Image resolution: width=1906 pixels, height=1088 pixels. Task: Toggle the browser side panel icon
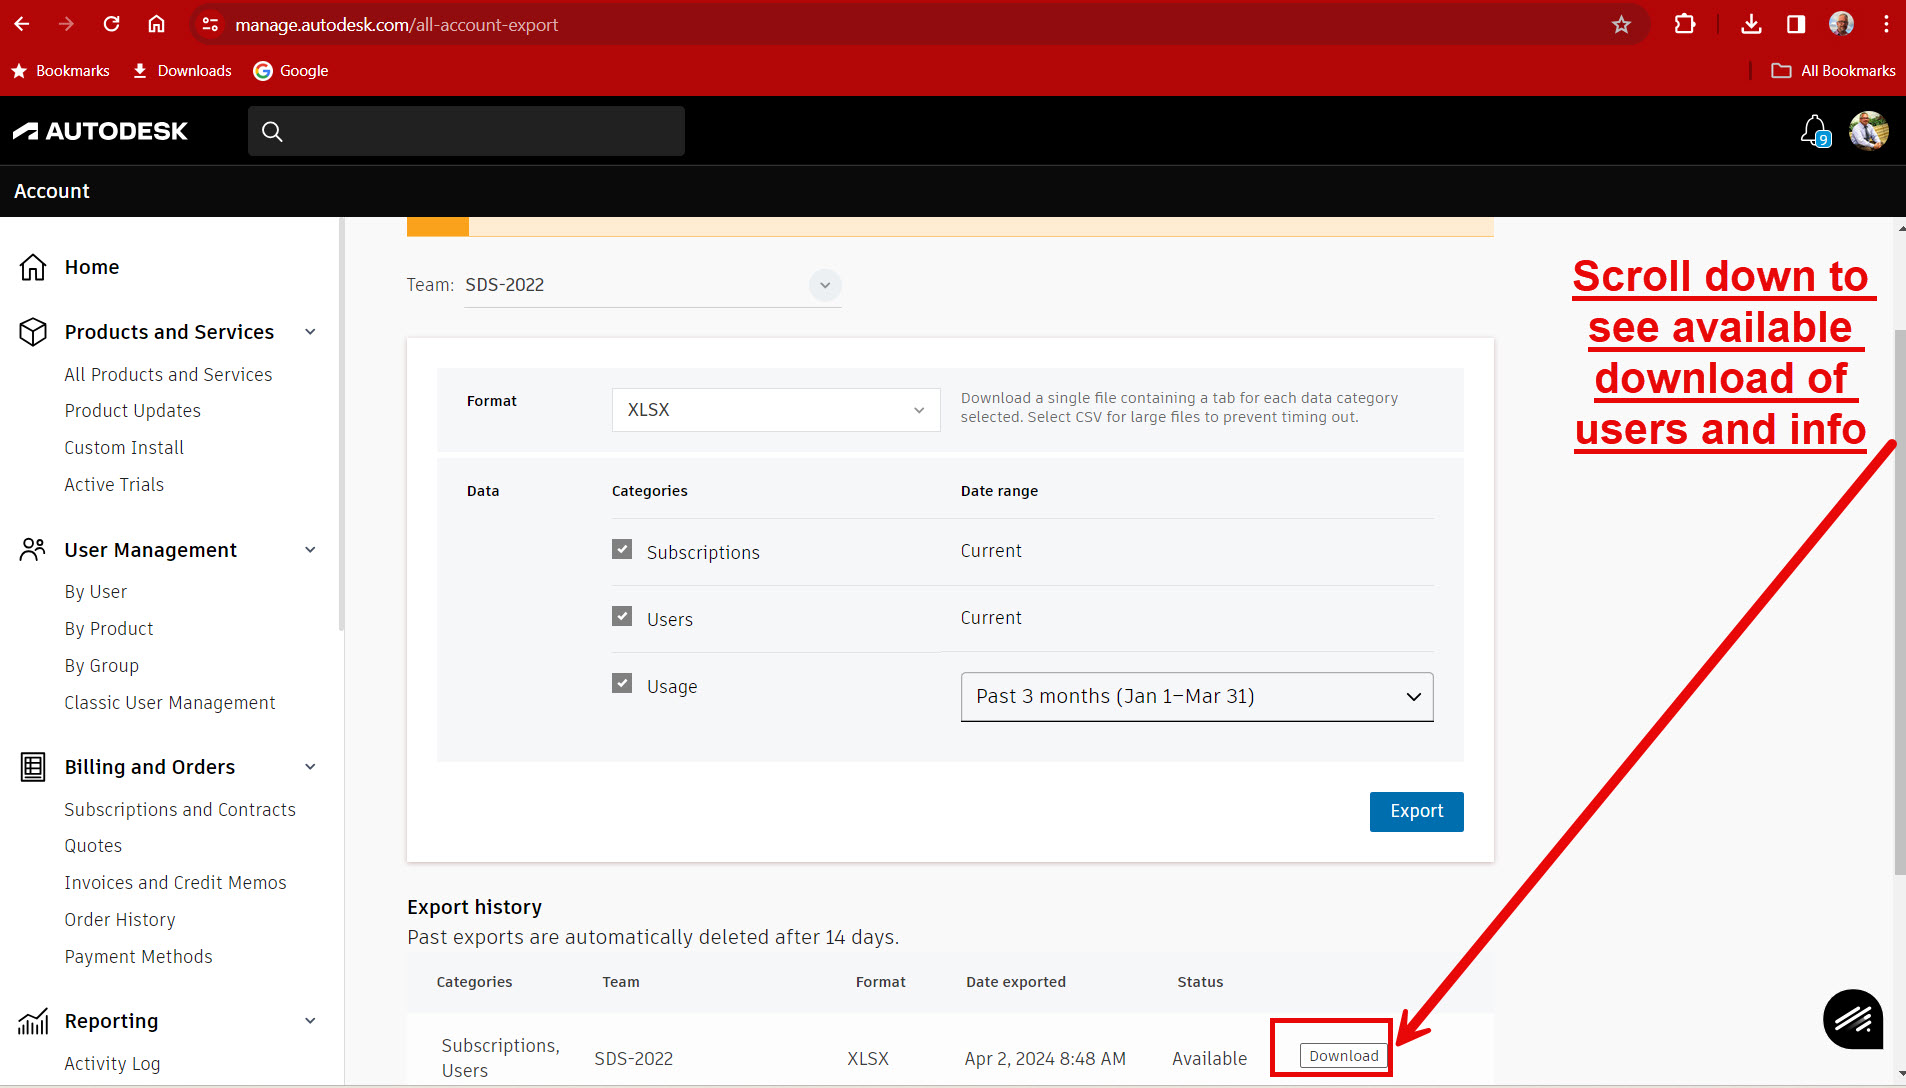[1796, 24]
